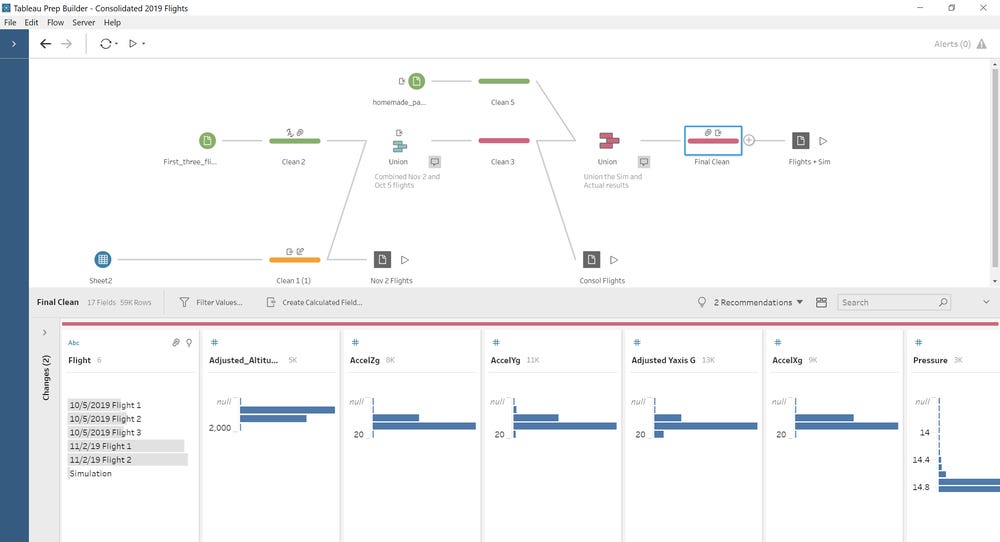Click the Pressure field header

(x=930, y=360)
